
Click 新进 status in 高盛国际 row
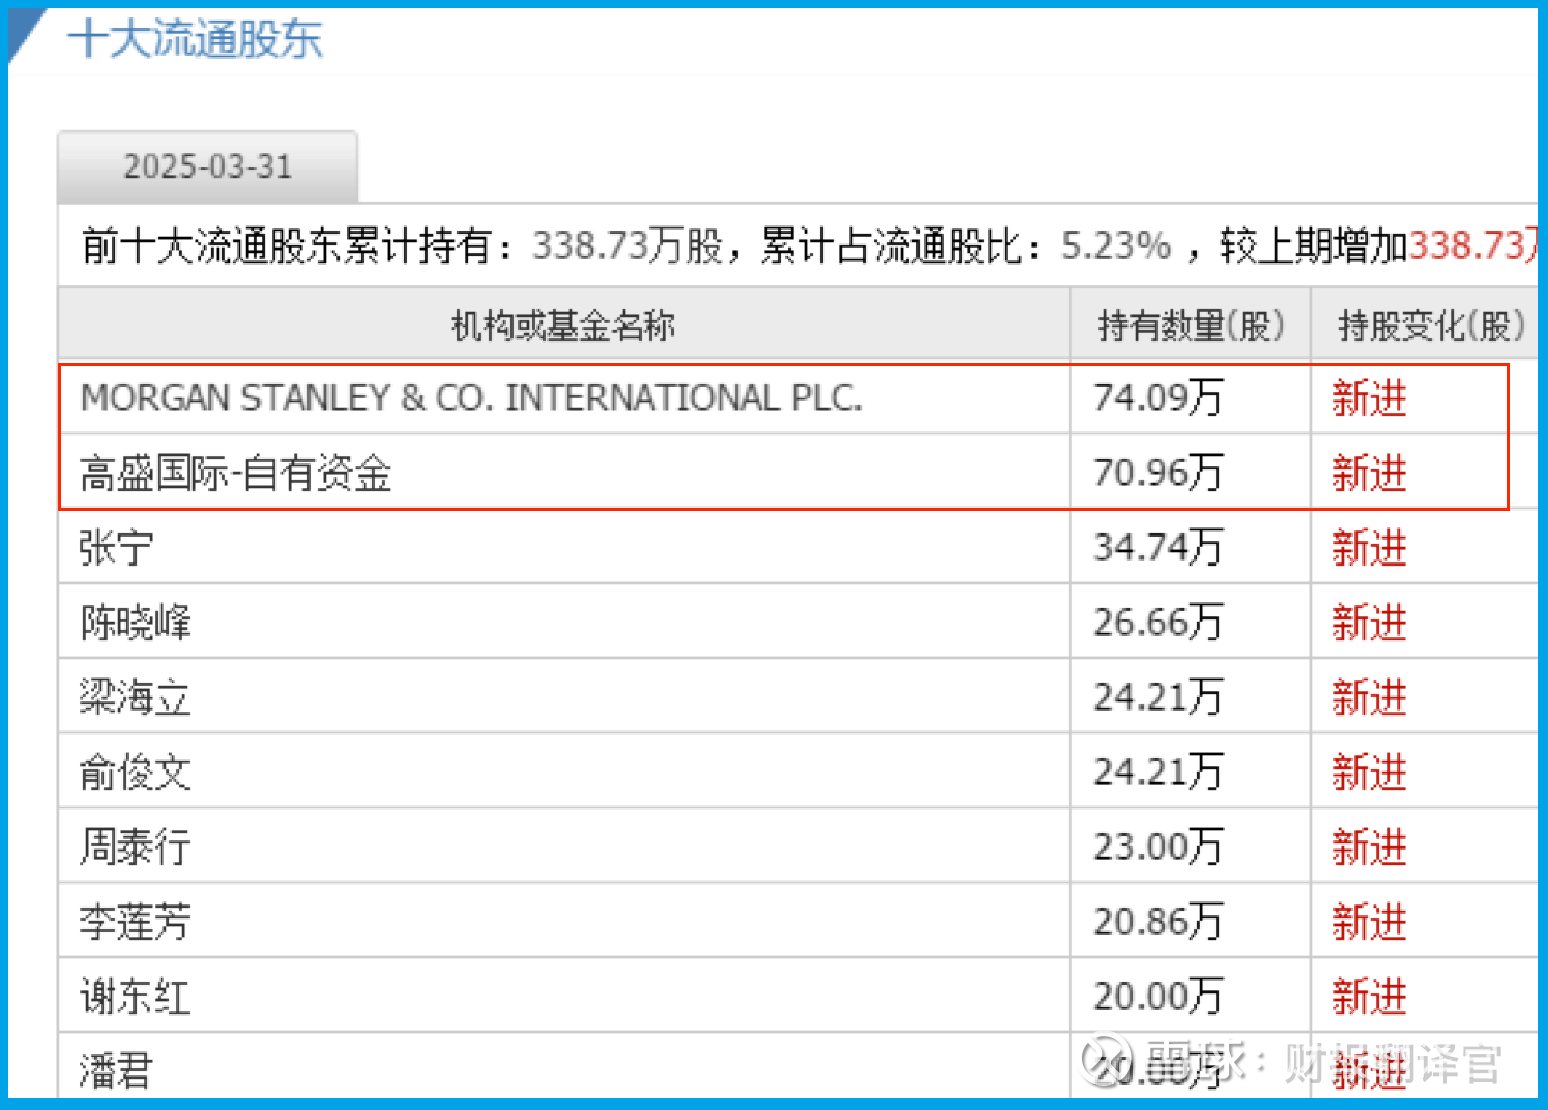[x=1369, y=473]
